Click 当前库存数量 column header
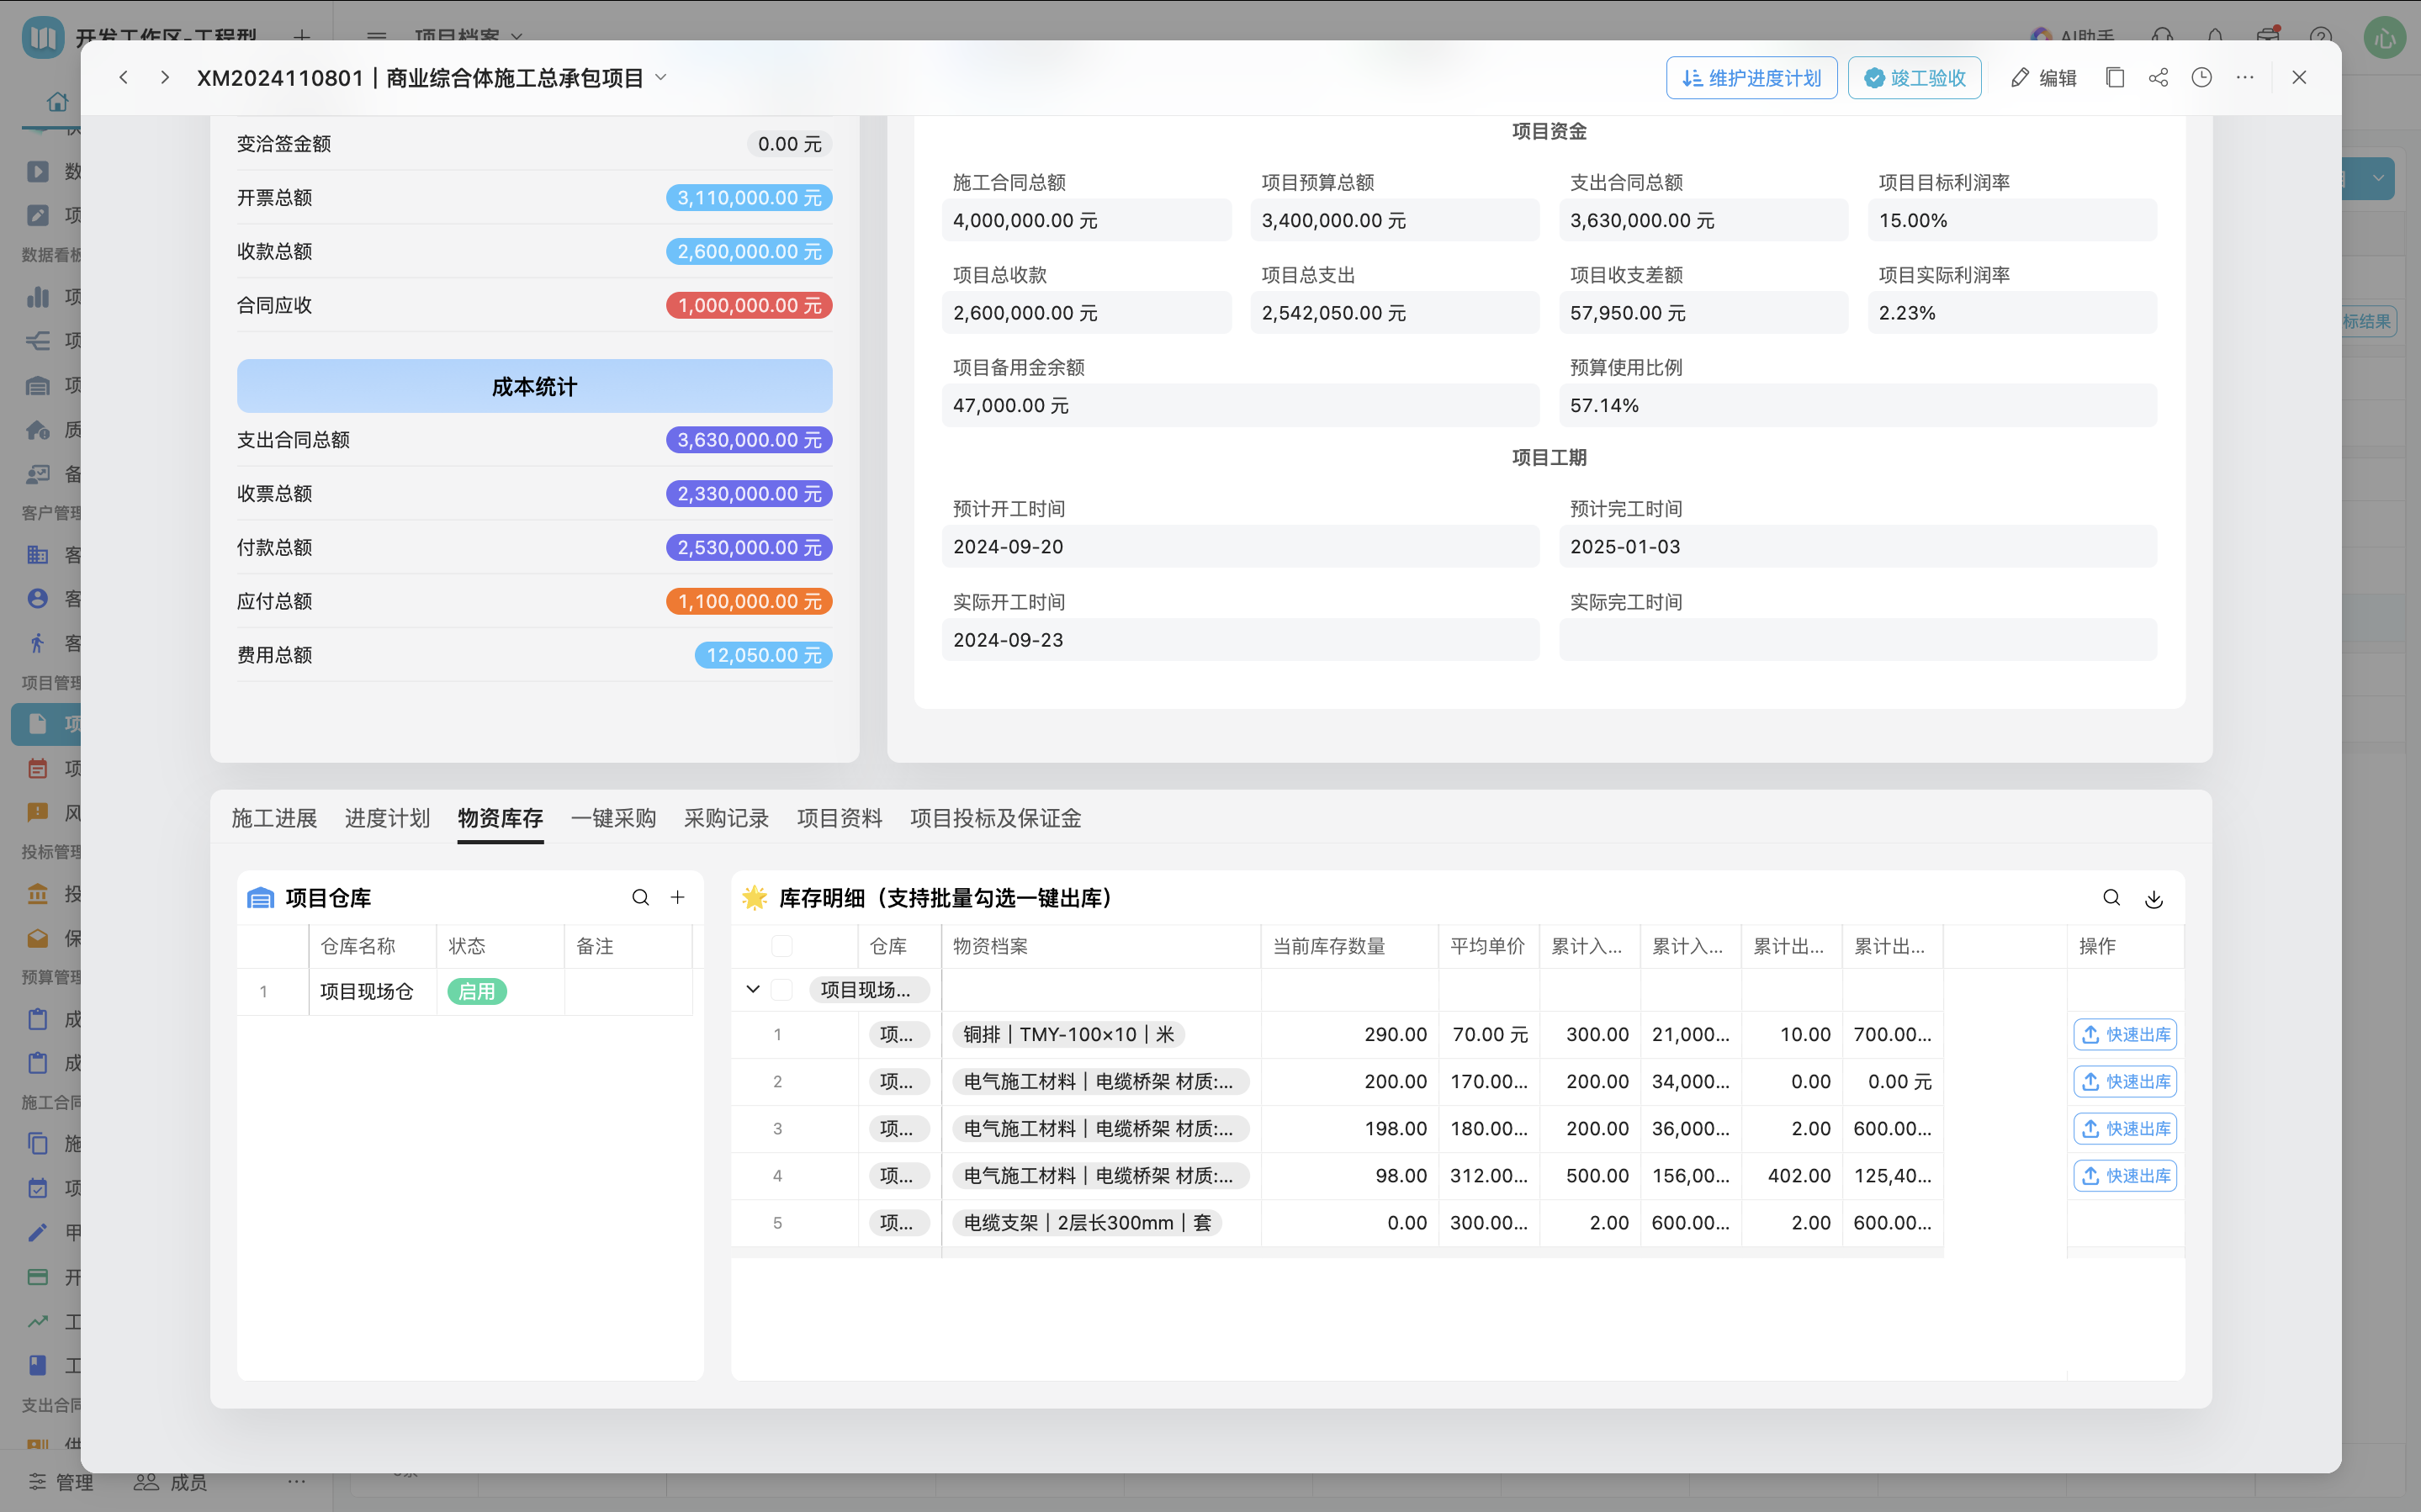Screen dimensions: 2421x1512 click(1349, 945)
